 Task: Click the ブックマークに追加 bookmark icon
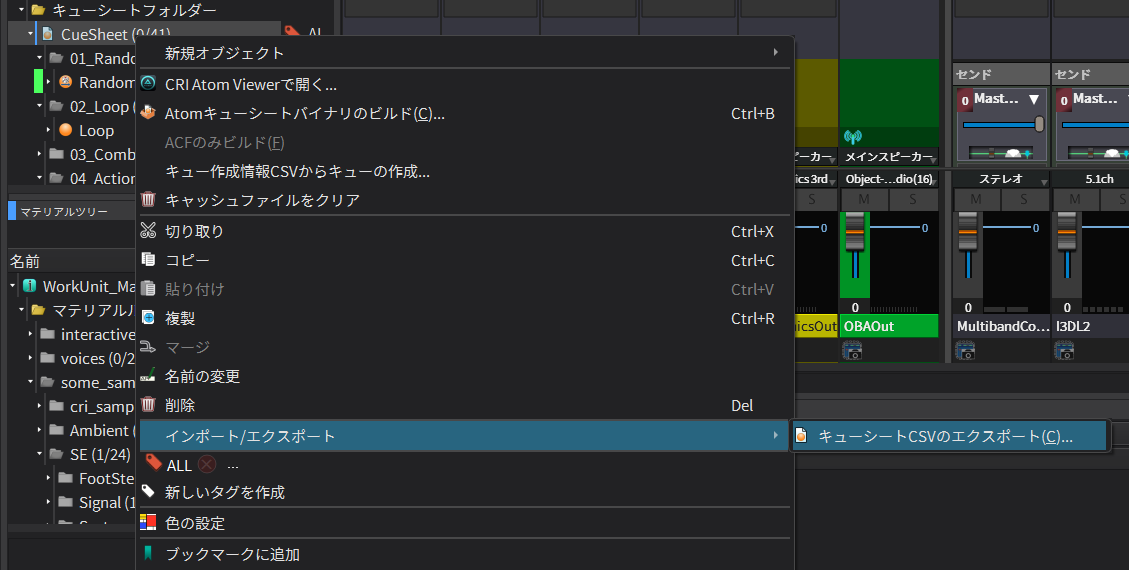pos(148,553)
